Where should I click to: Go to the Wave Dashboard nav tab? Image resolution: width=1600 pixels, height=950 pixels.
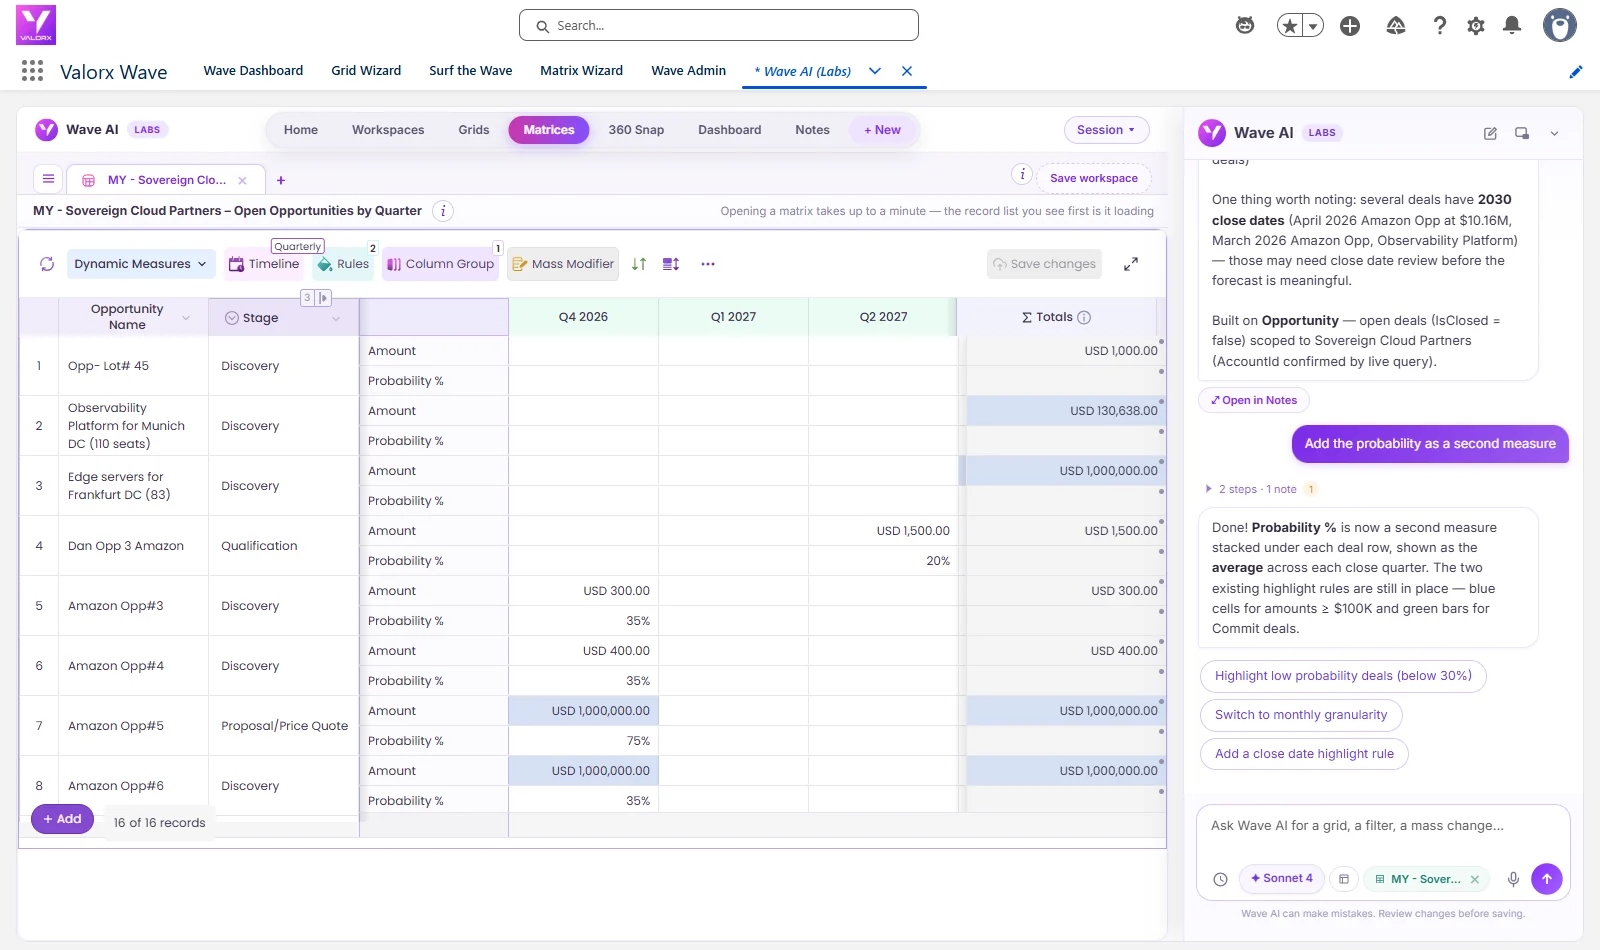[x=253, y=71]
